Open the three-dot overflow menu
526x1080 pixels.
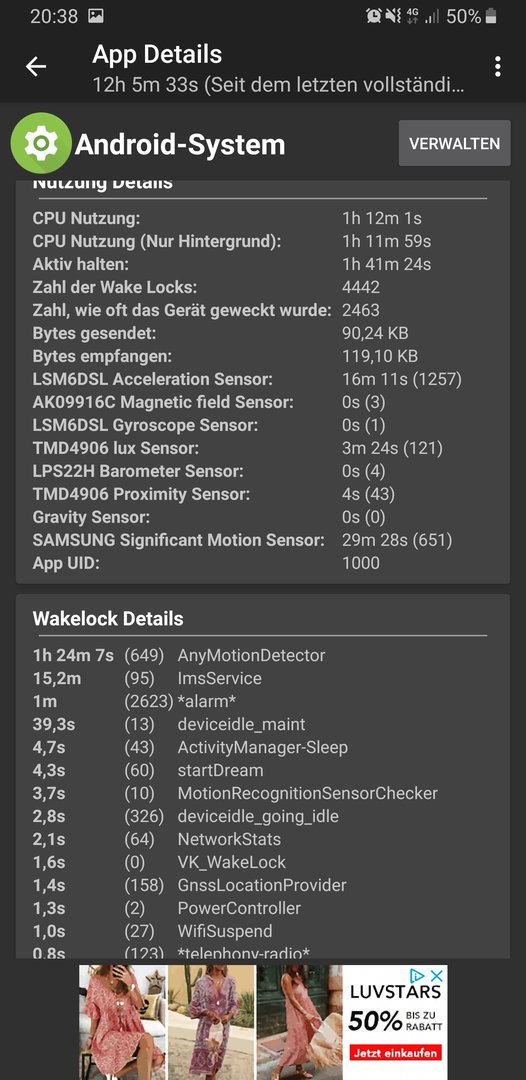tap(497, 66)
